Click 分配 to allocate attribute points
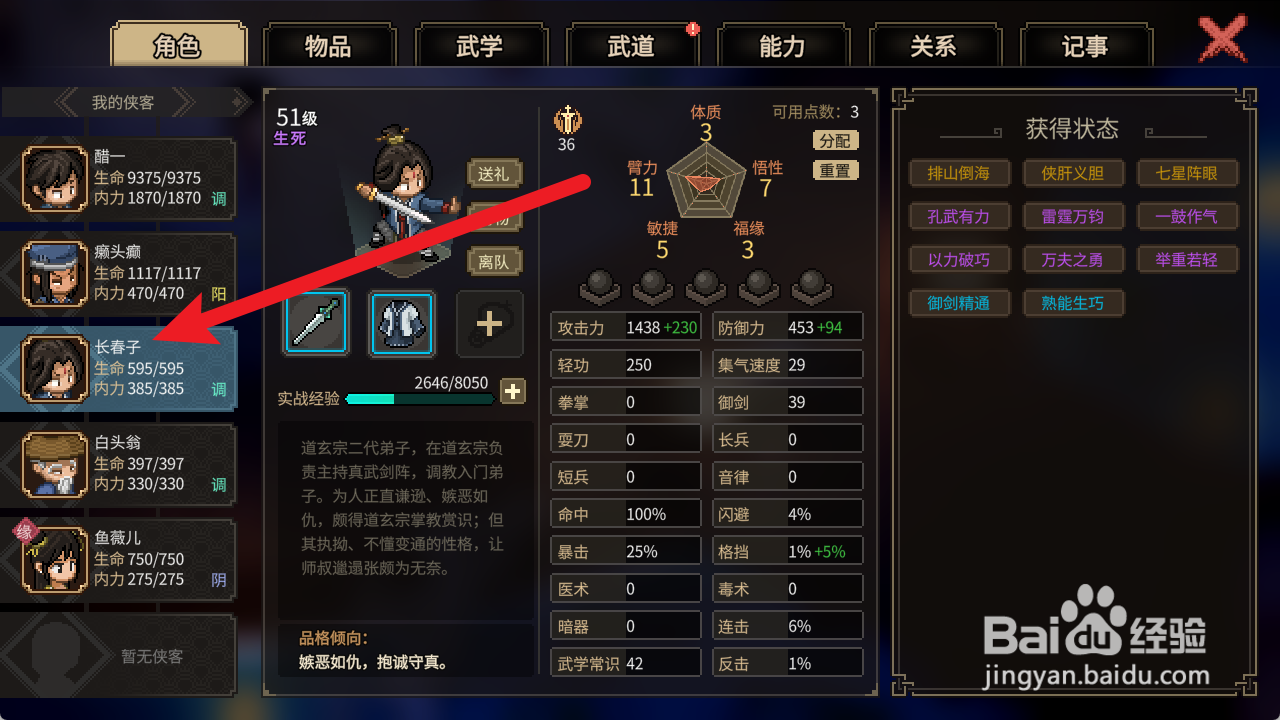 (x=835, y=140)
